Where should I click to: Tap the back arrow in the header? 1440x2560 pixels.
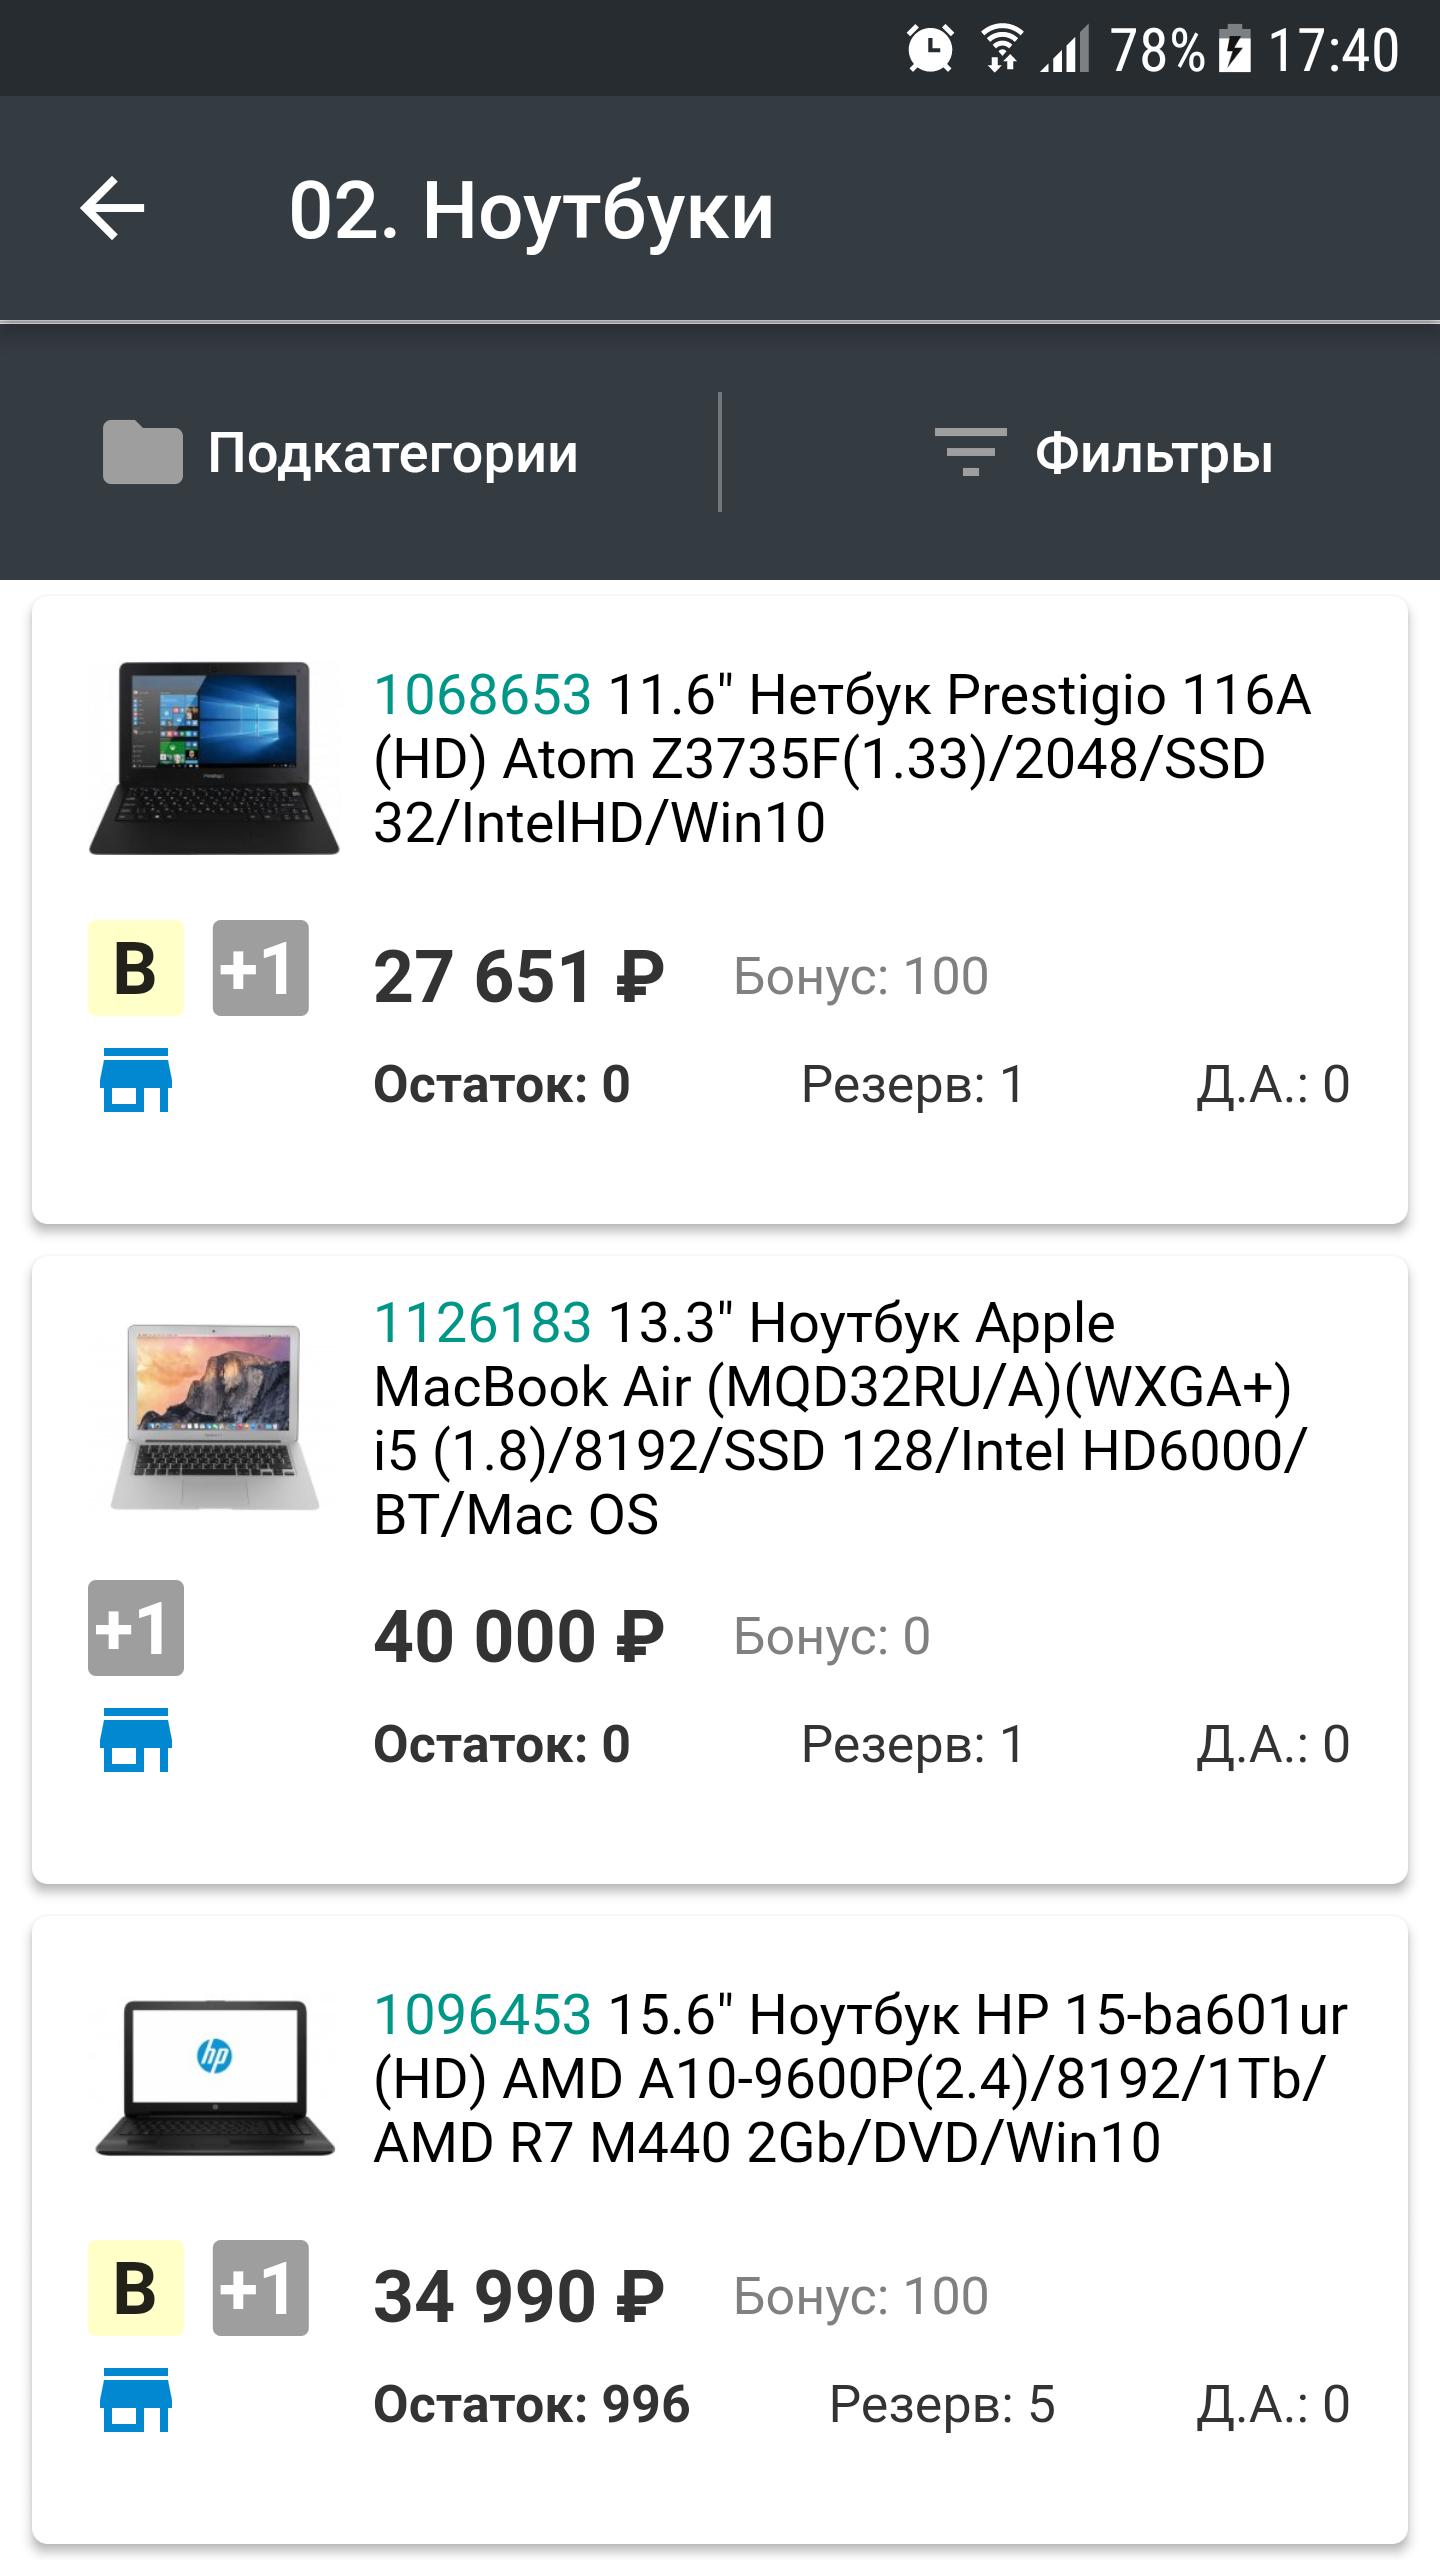pyautogui.click(x=112, y=209)
